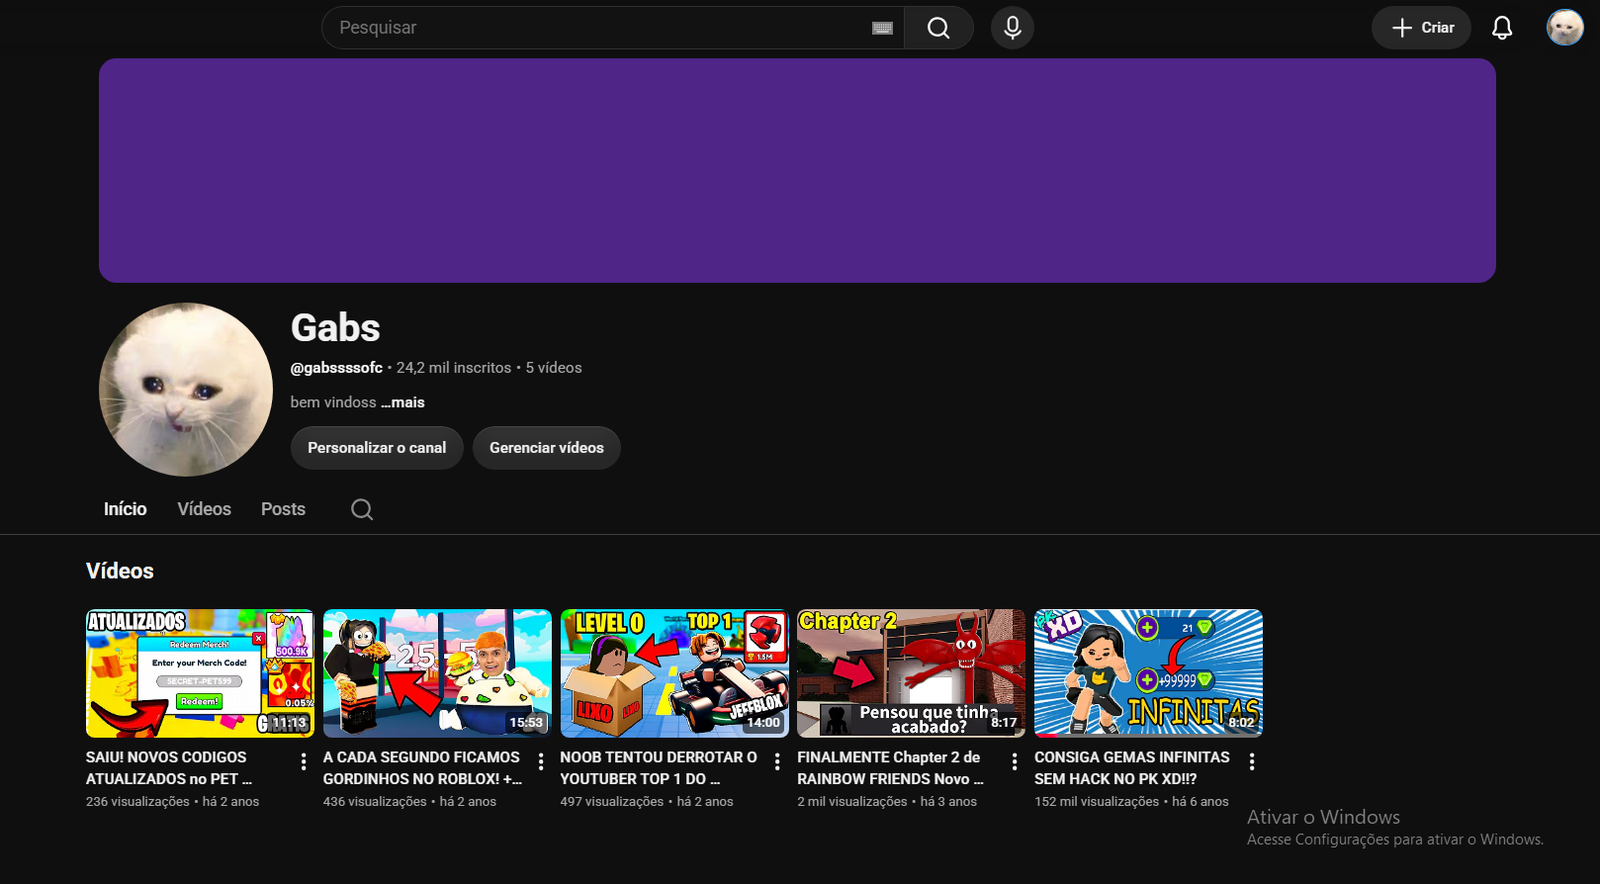
Task: Open options menu for GEMAS INFINITAS video
Action: tap(1252, 762)
